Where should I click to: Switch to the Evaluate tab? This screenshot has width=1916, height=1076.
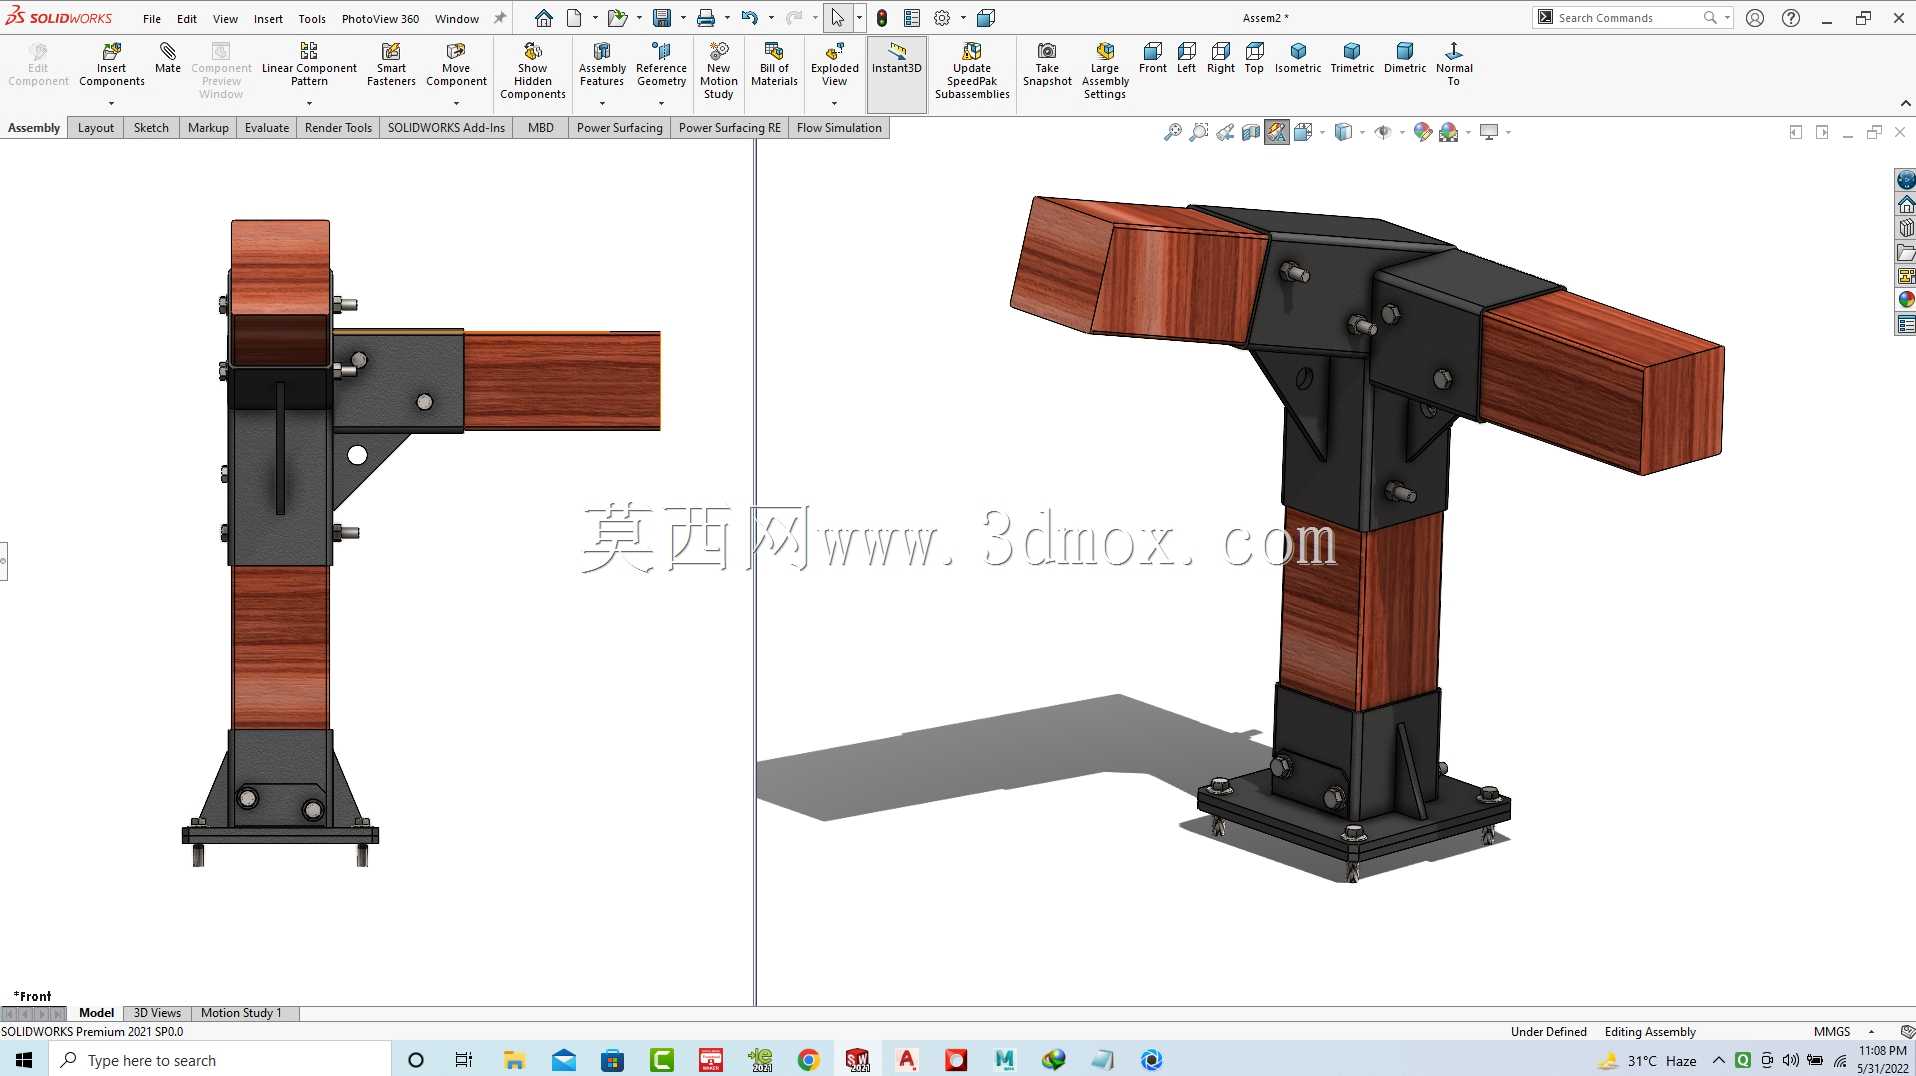[267, 128]
